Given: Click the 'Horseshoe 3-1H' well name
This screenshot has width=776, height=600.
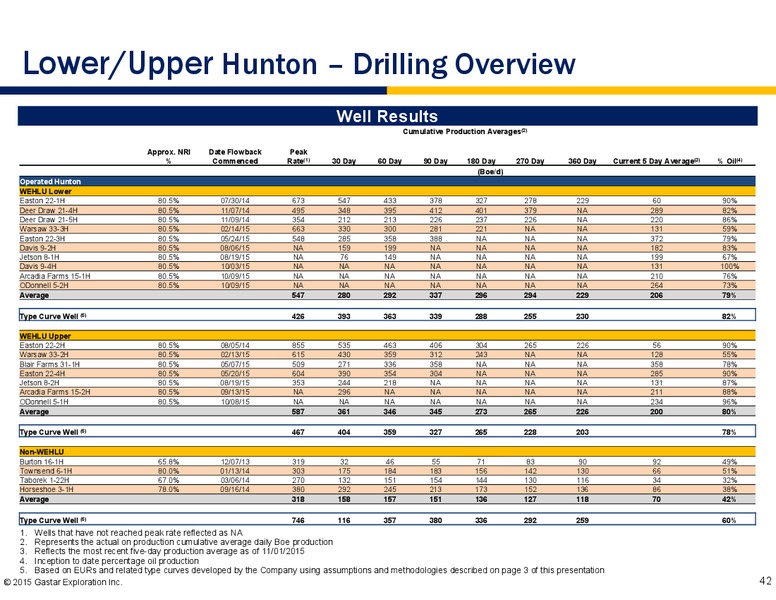Looking at the screenshot, I should (x=47, y=490).
